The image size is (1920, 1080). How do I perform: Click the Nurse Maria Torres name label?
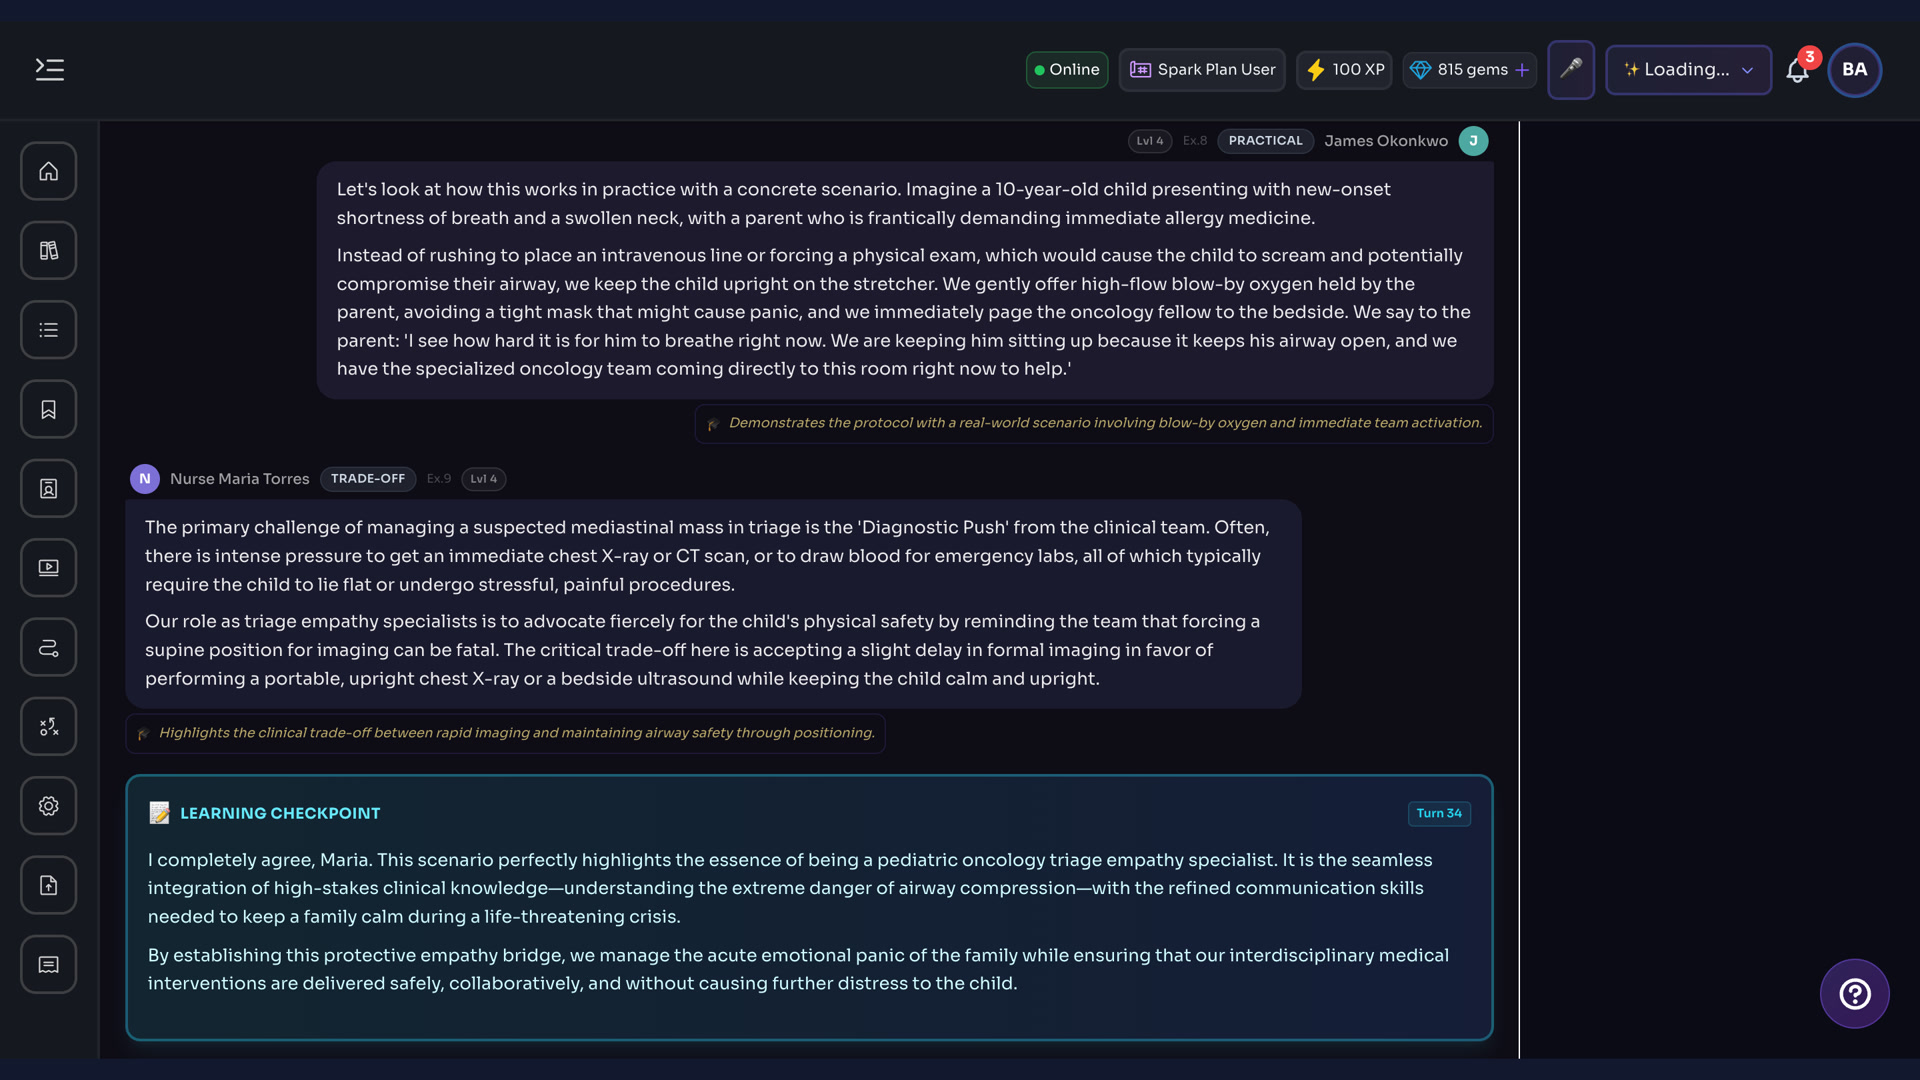coord(240,479)
